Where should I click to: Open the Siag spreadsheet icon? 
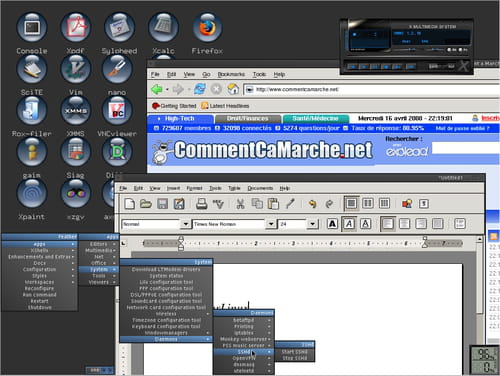(76, 152)
